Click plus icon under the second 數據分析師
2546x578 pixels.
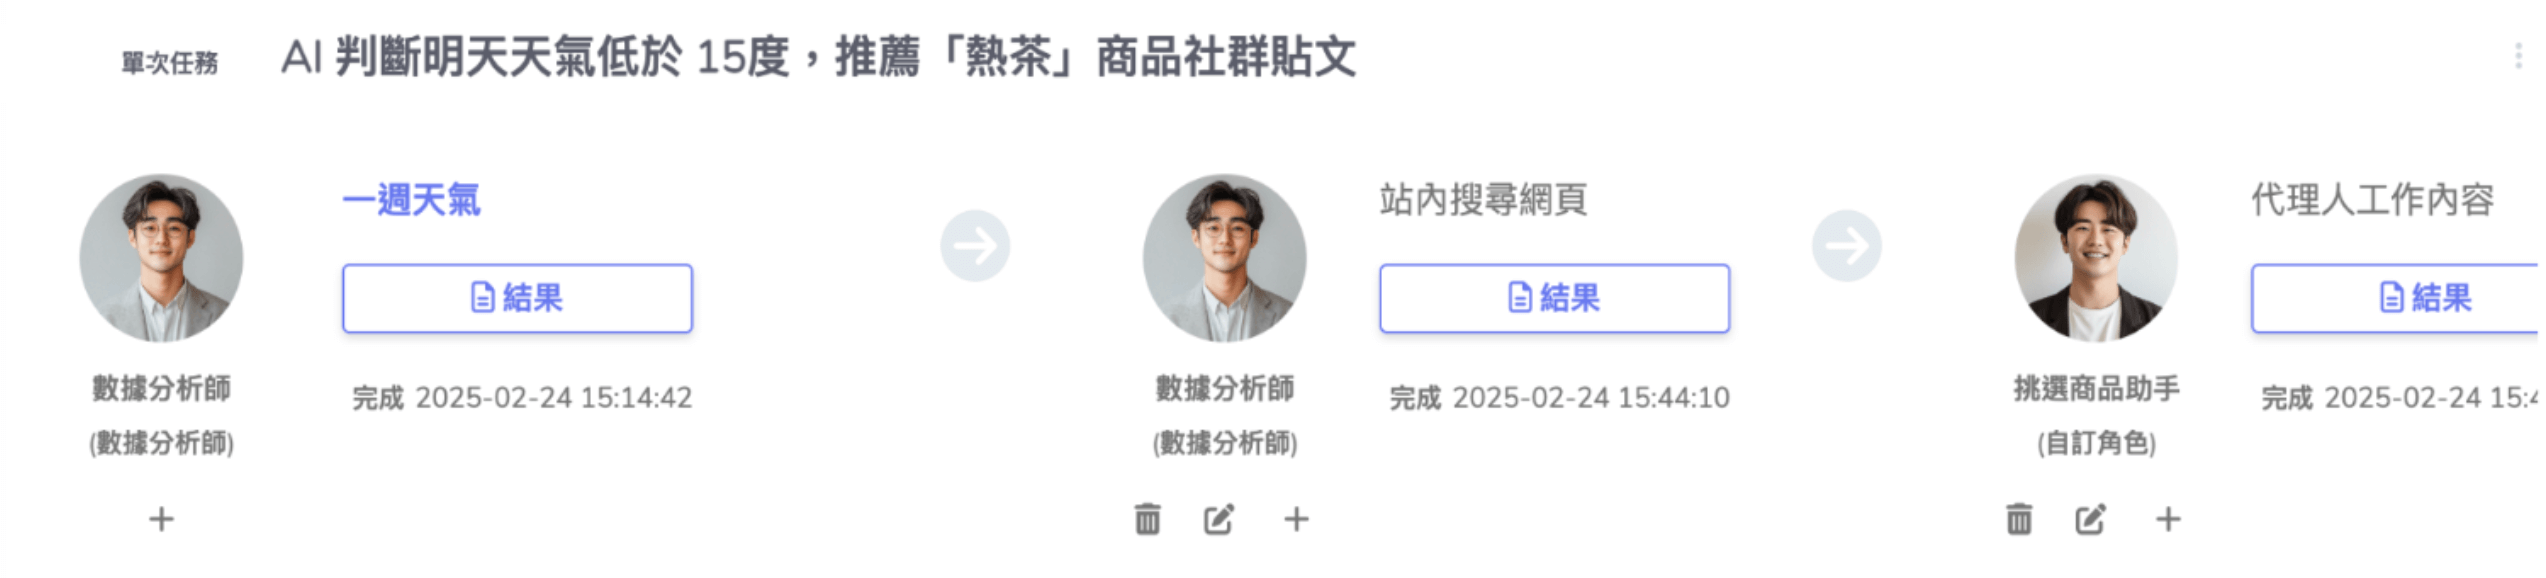click(x=1296, y=519)
